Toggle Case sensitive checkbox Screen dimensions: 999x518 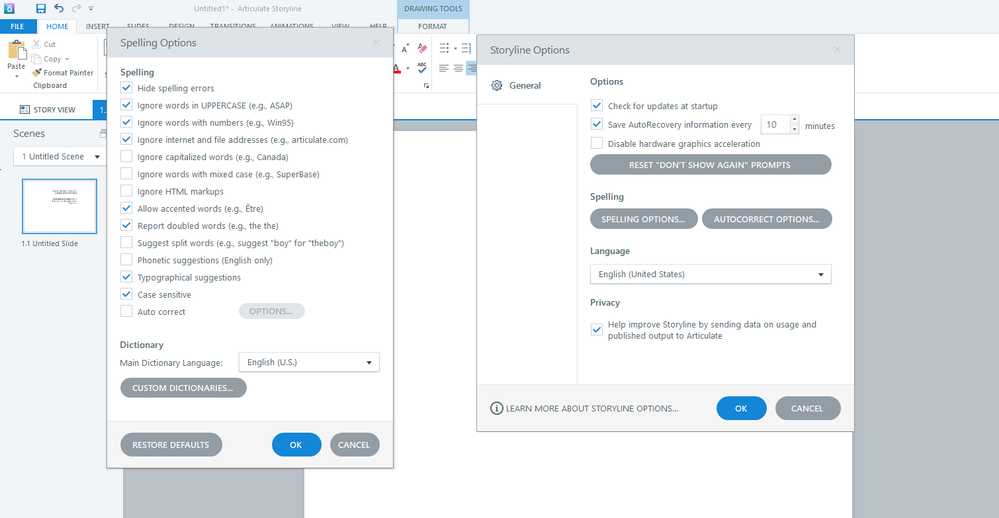coord(126,294)
